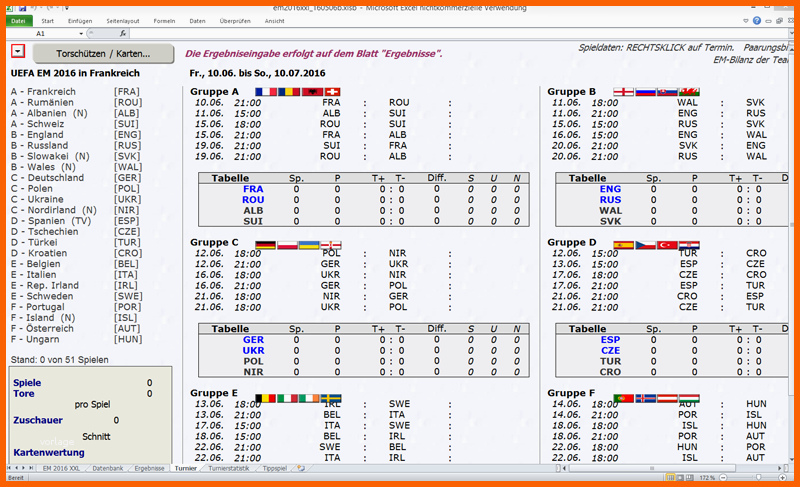Click the England flag in Gruppe B
Screen dimensions: 800x487
pos(622,92)
